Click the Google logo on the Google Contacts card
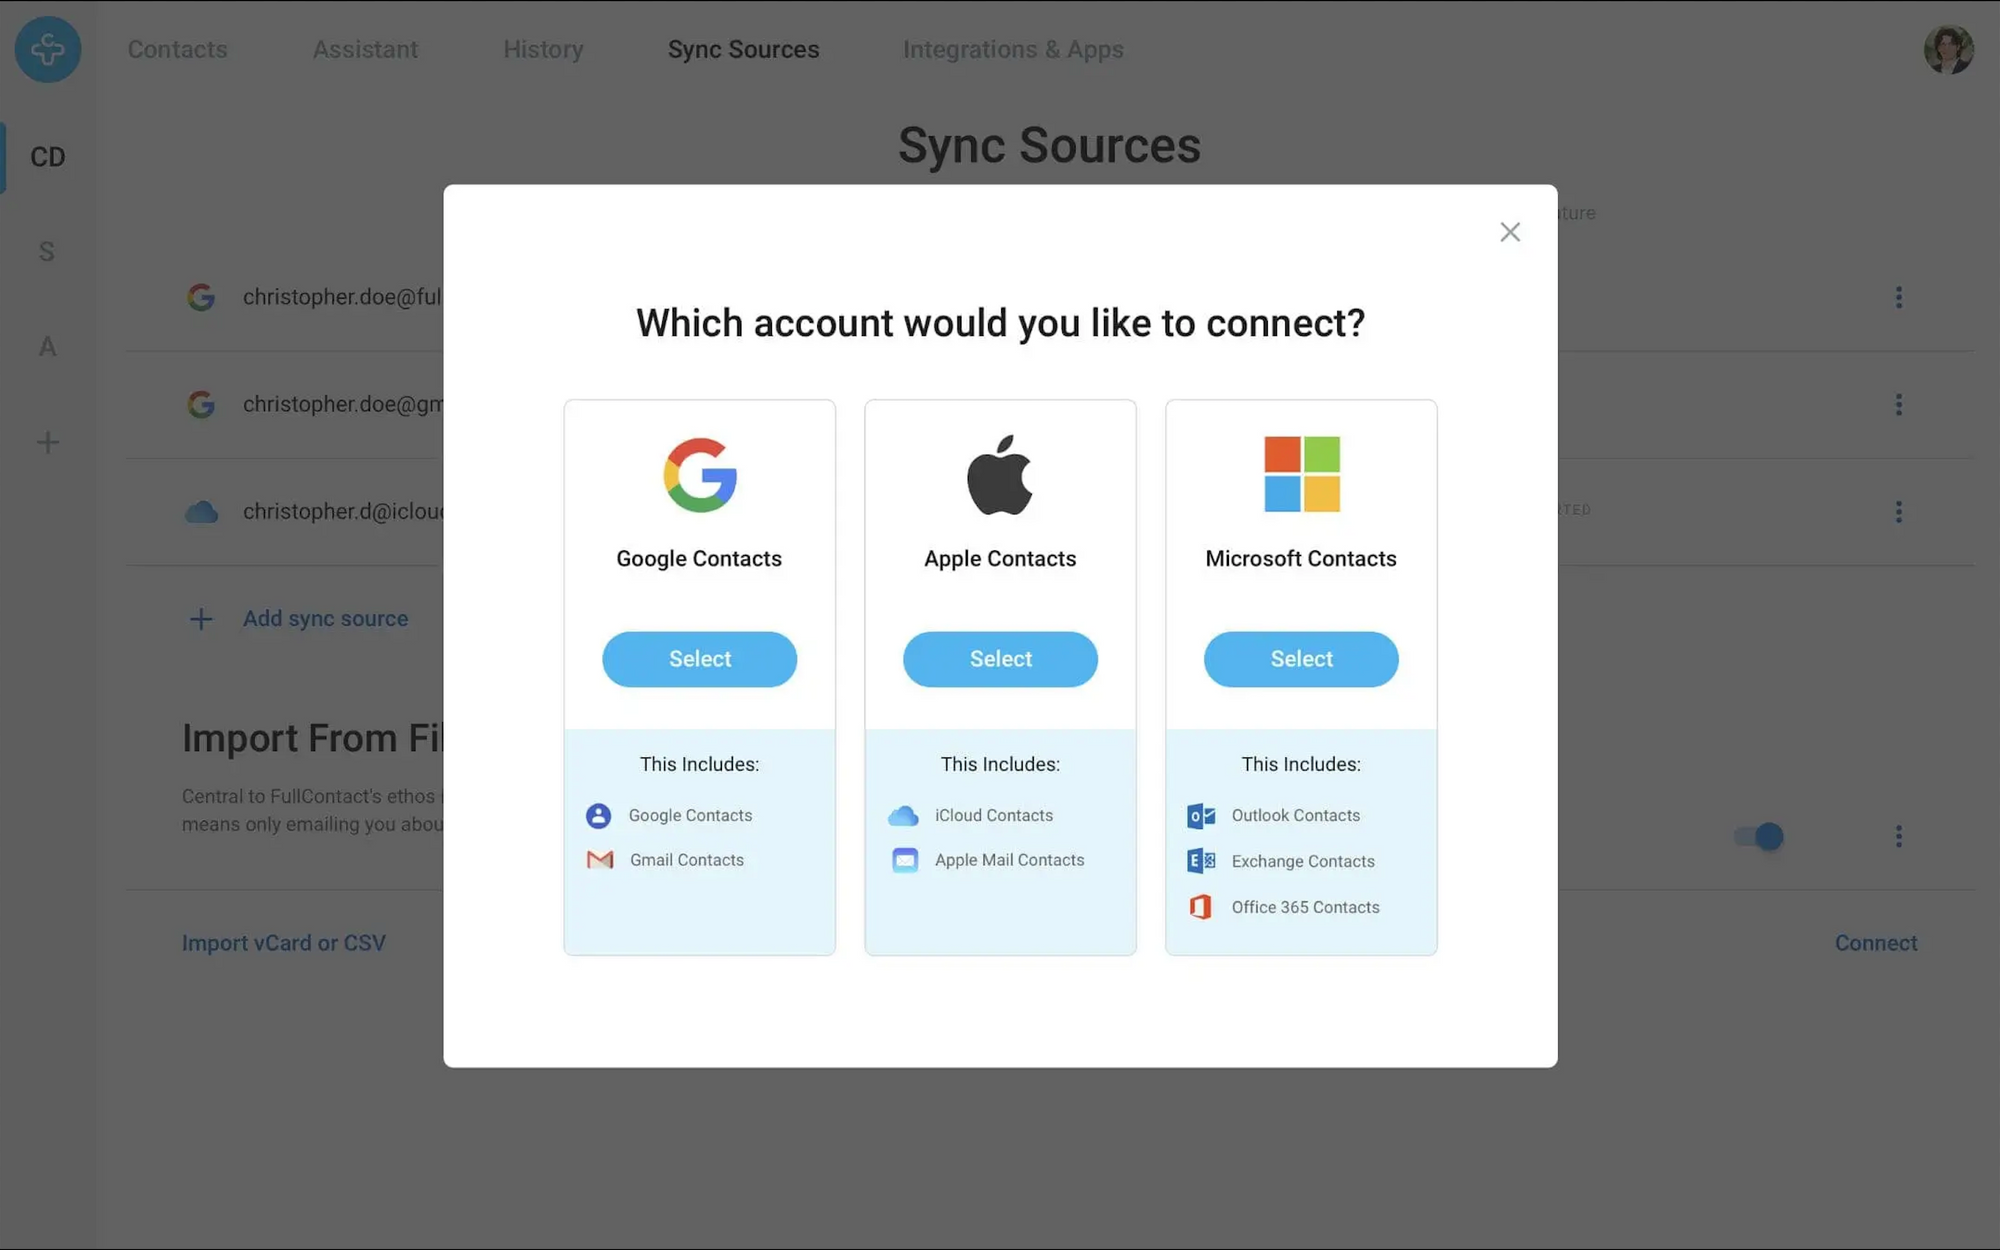Viewport: 2000px width, 1250px height. click(x=699, y=476)
